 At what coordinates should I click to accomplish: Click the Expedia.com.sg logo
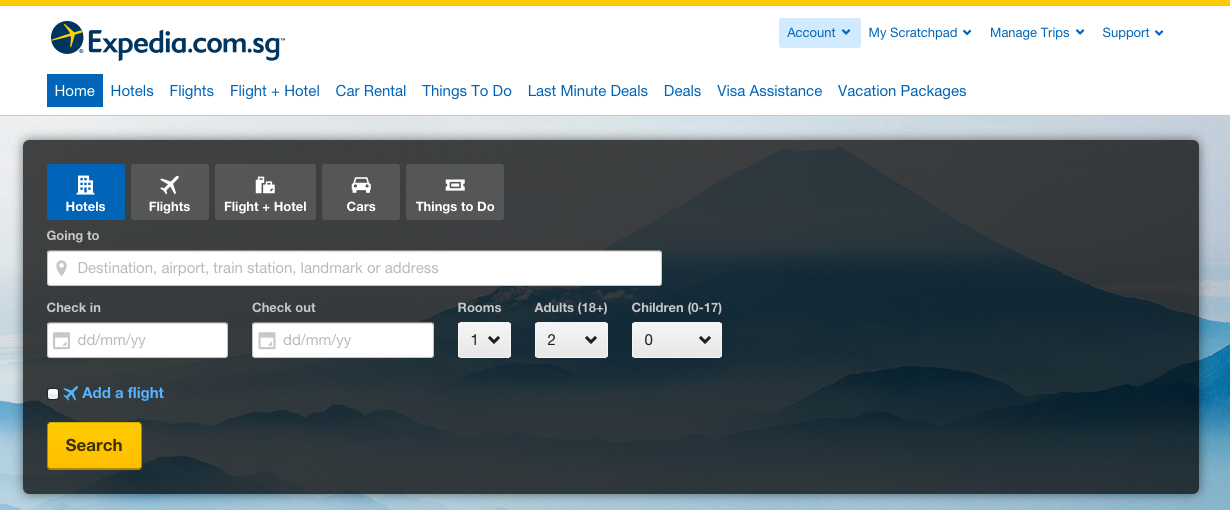(x=167, y=41)
